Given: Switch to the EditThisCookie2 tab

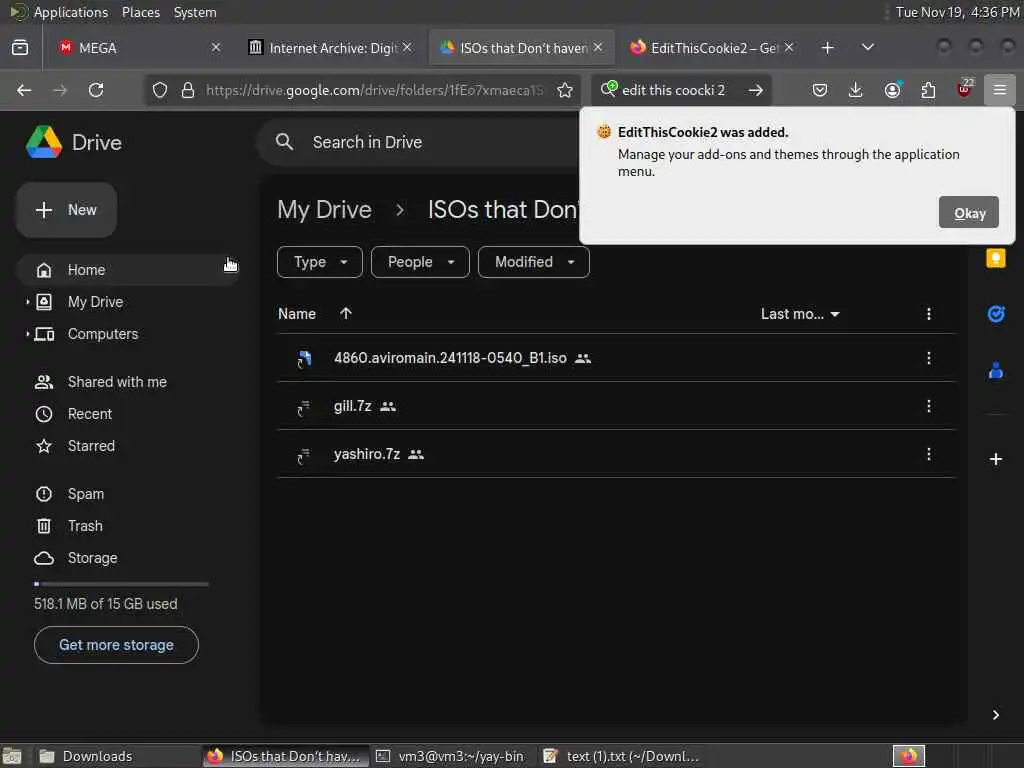Looking at the screenshot, I should click(x=712, y=48).
